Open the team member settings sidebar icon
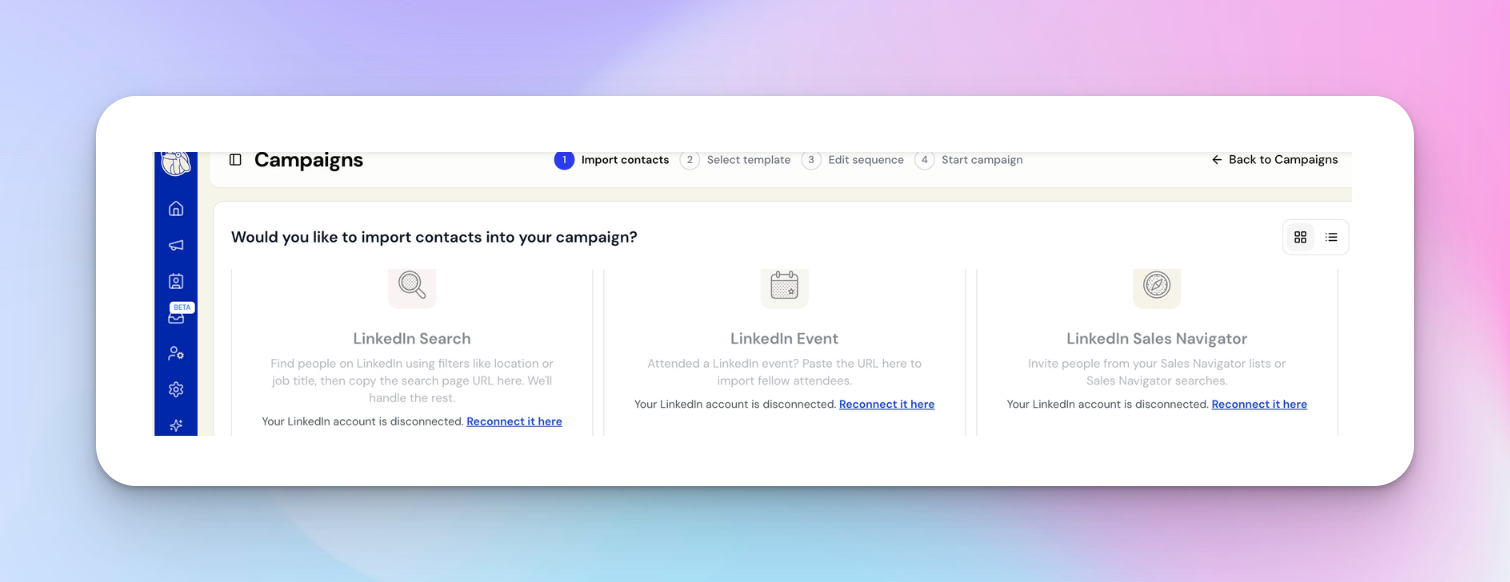 (176, 353)
